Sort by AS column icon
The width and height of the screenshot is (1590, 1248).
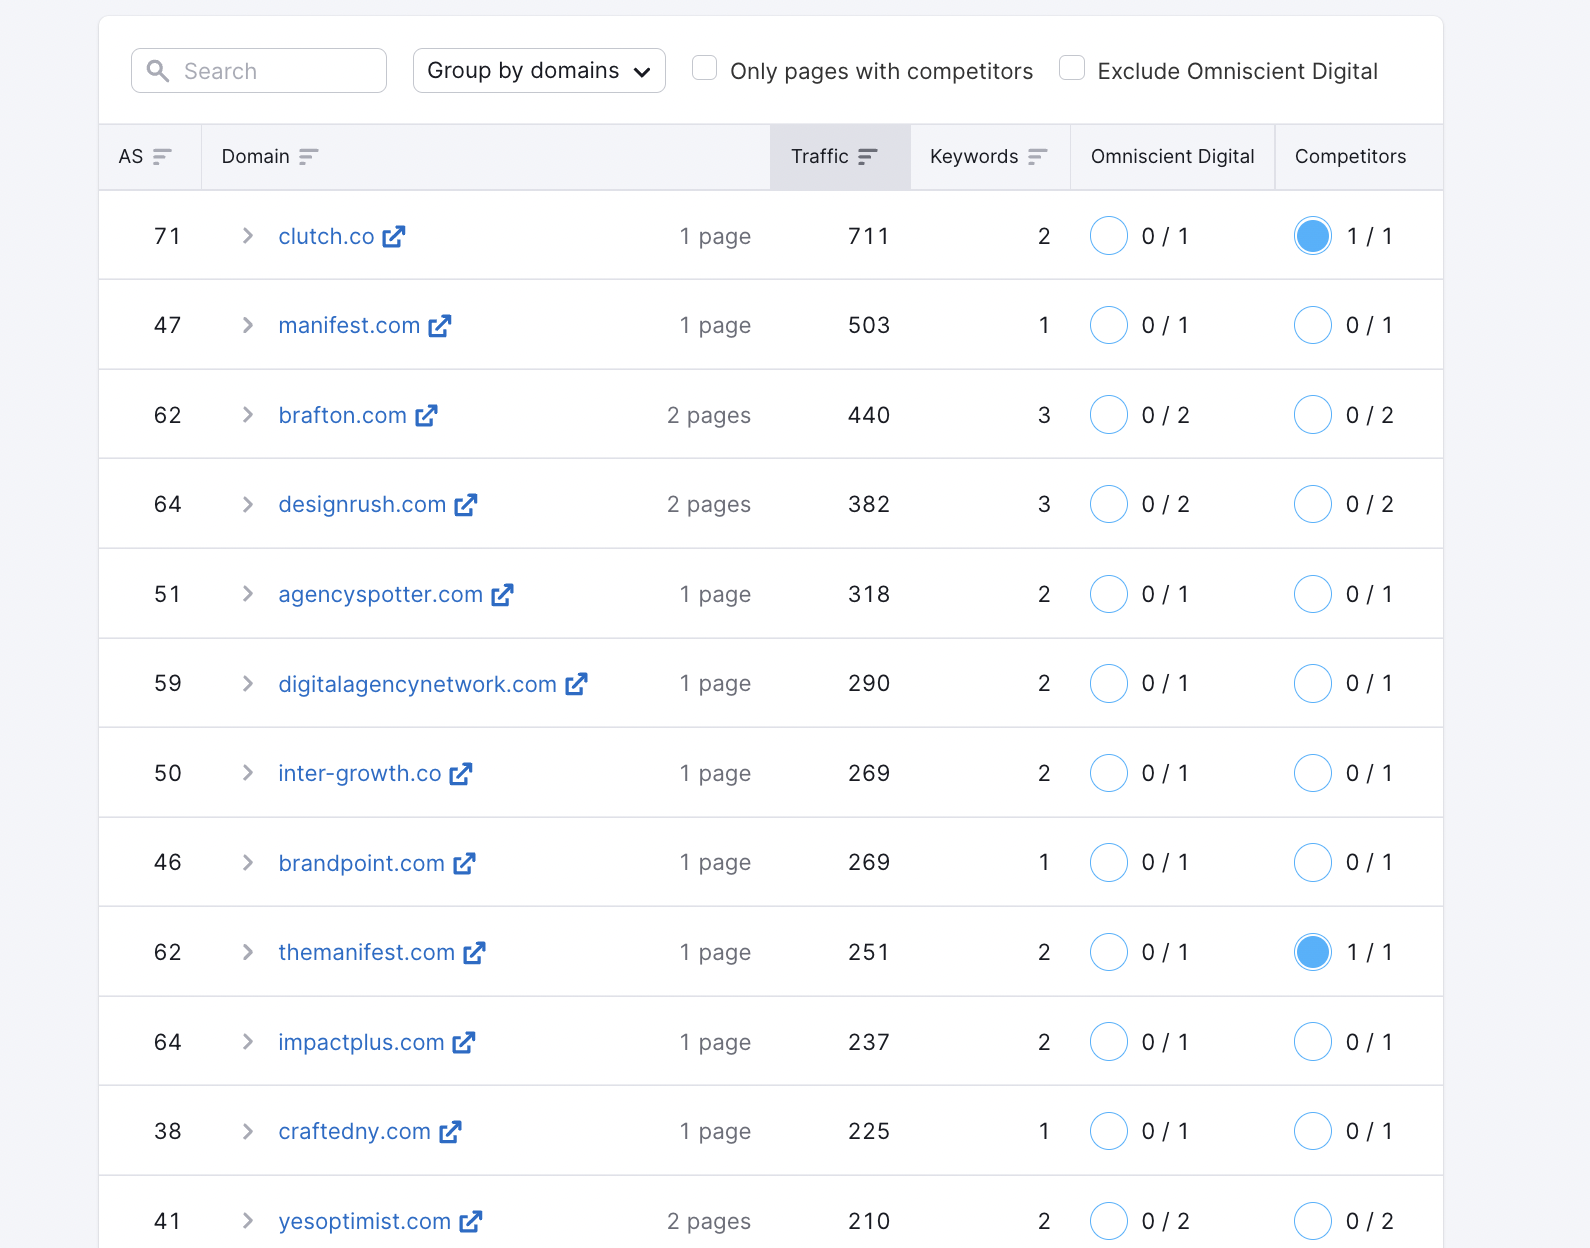(x=162, y=157)
